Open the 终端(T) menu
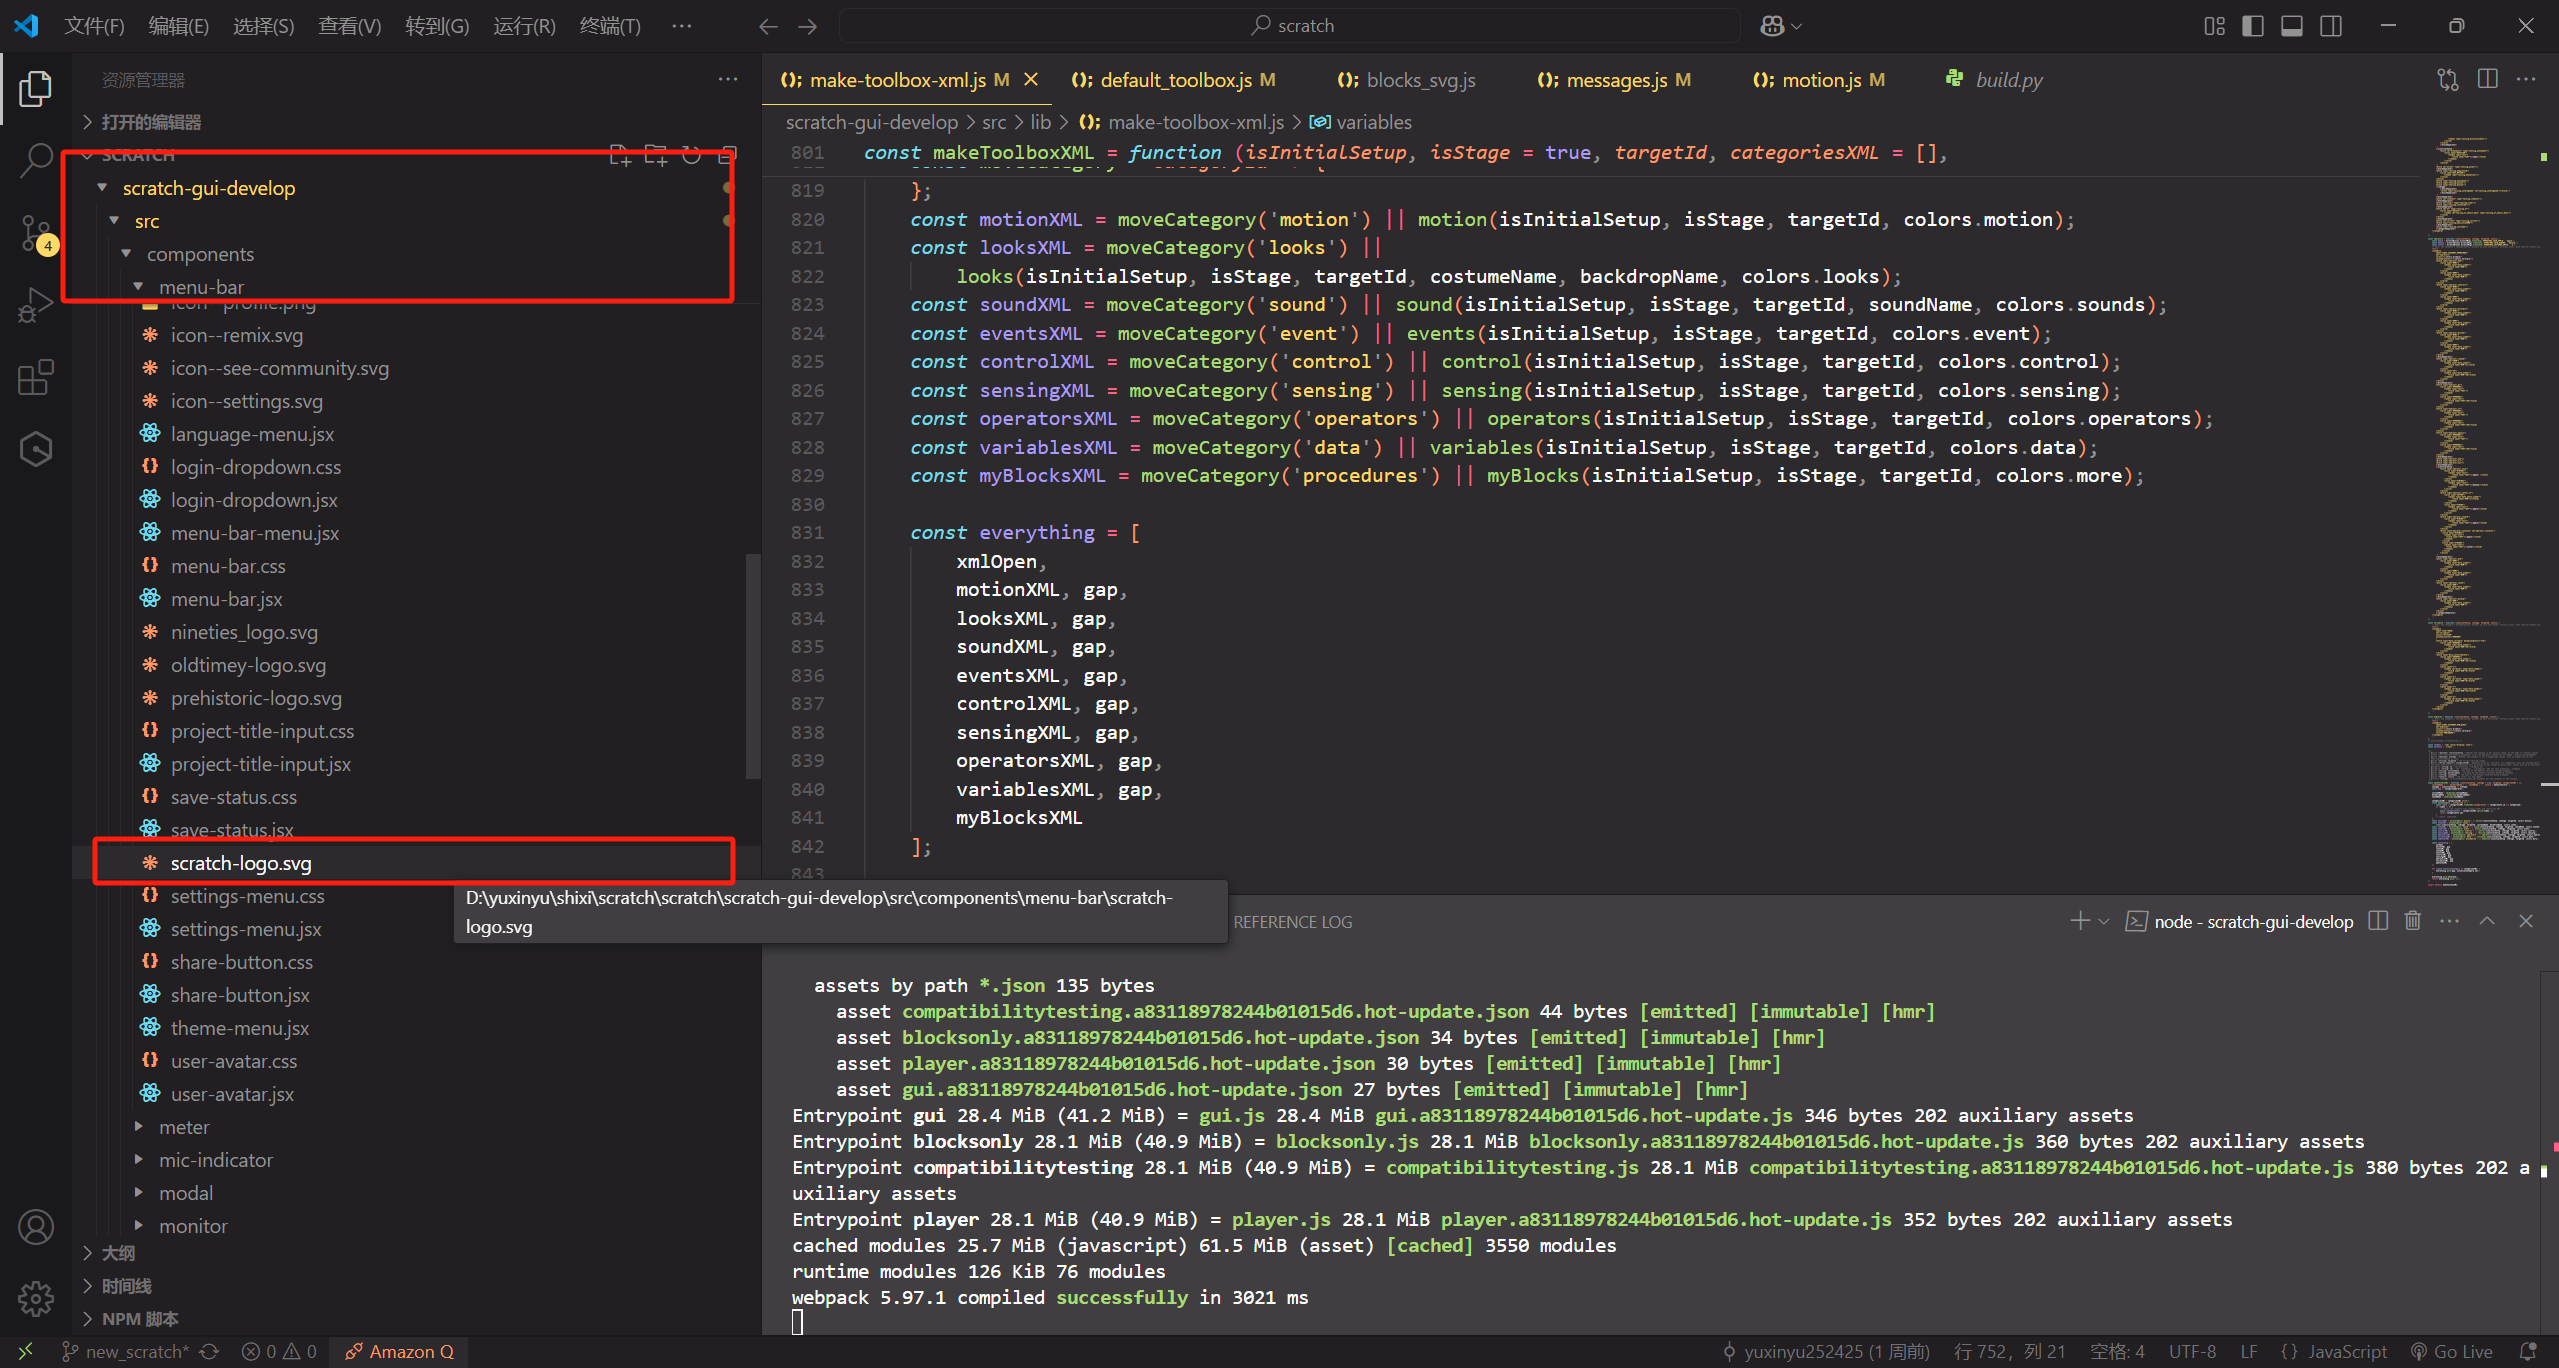This screenshot has height=1368, width=2559. (610, 26)
